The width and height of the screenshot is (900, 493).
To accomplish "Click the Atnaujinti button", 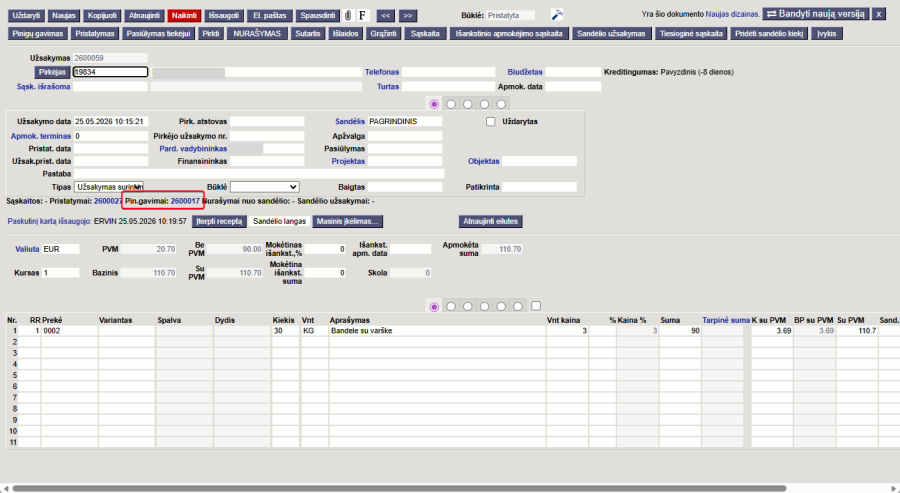I will pyautogui.click(x=144, y=15).
